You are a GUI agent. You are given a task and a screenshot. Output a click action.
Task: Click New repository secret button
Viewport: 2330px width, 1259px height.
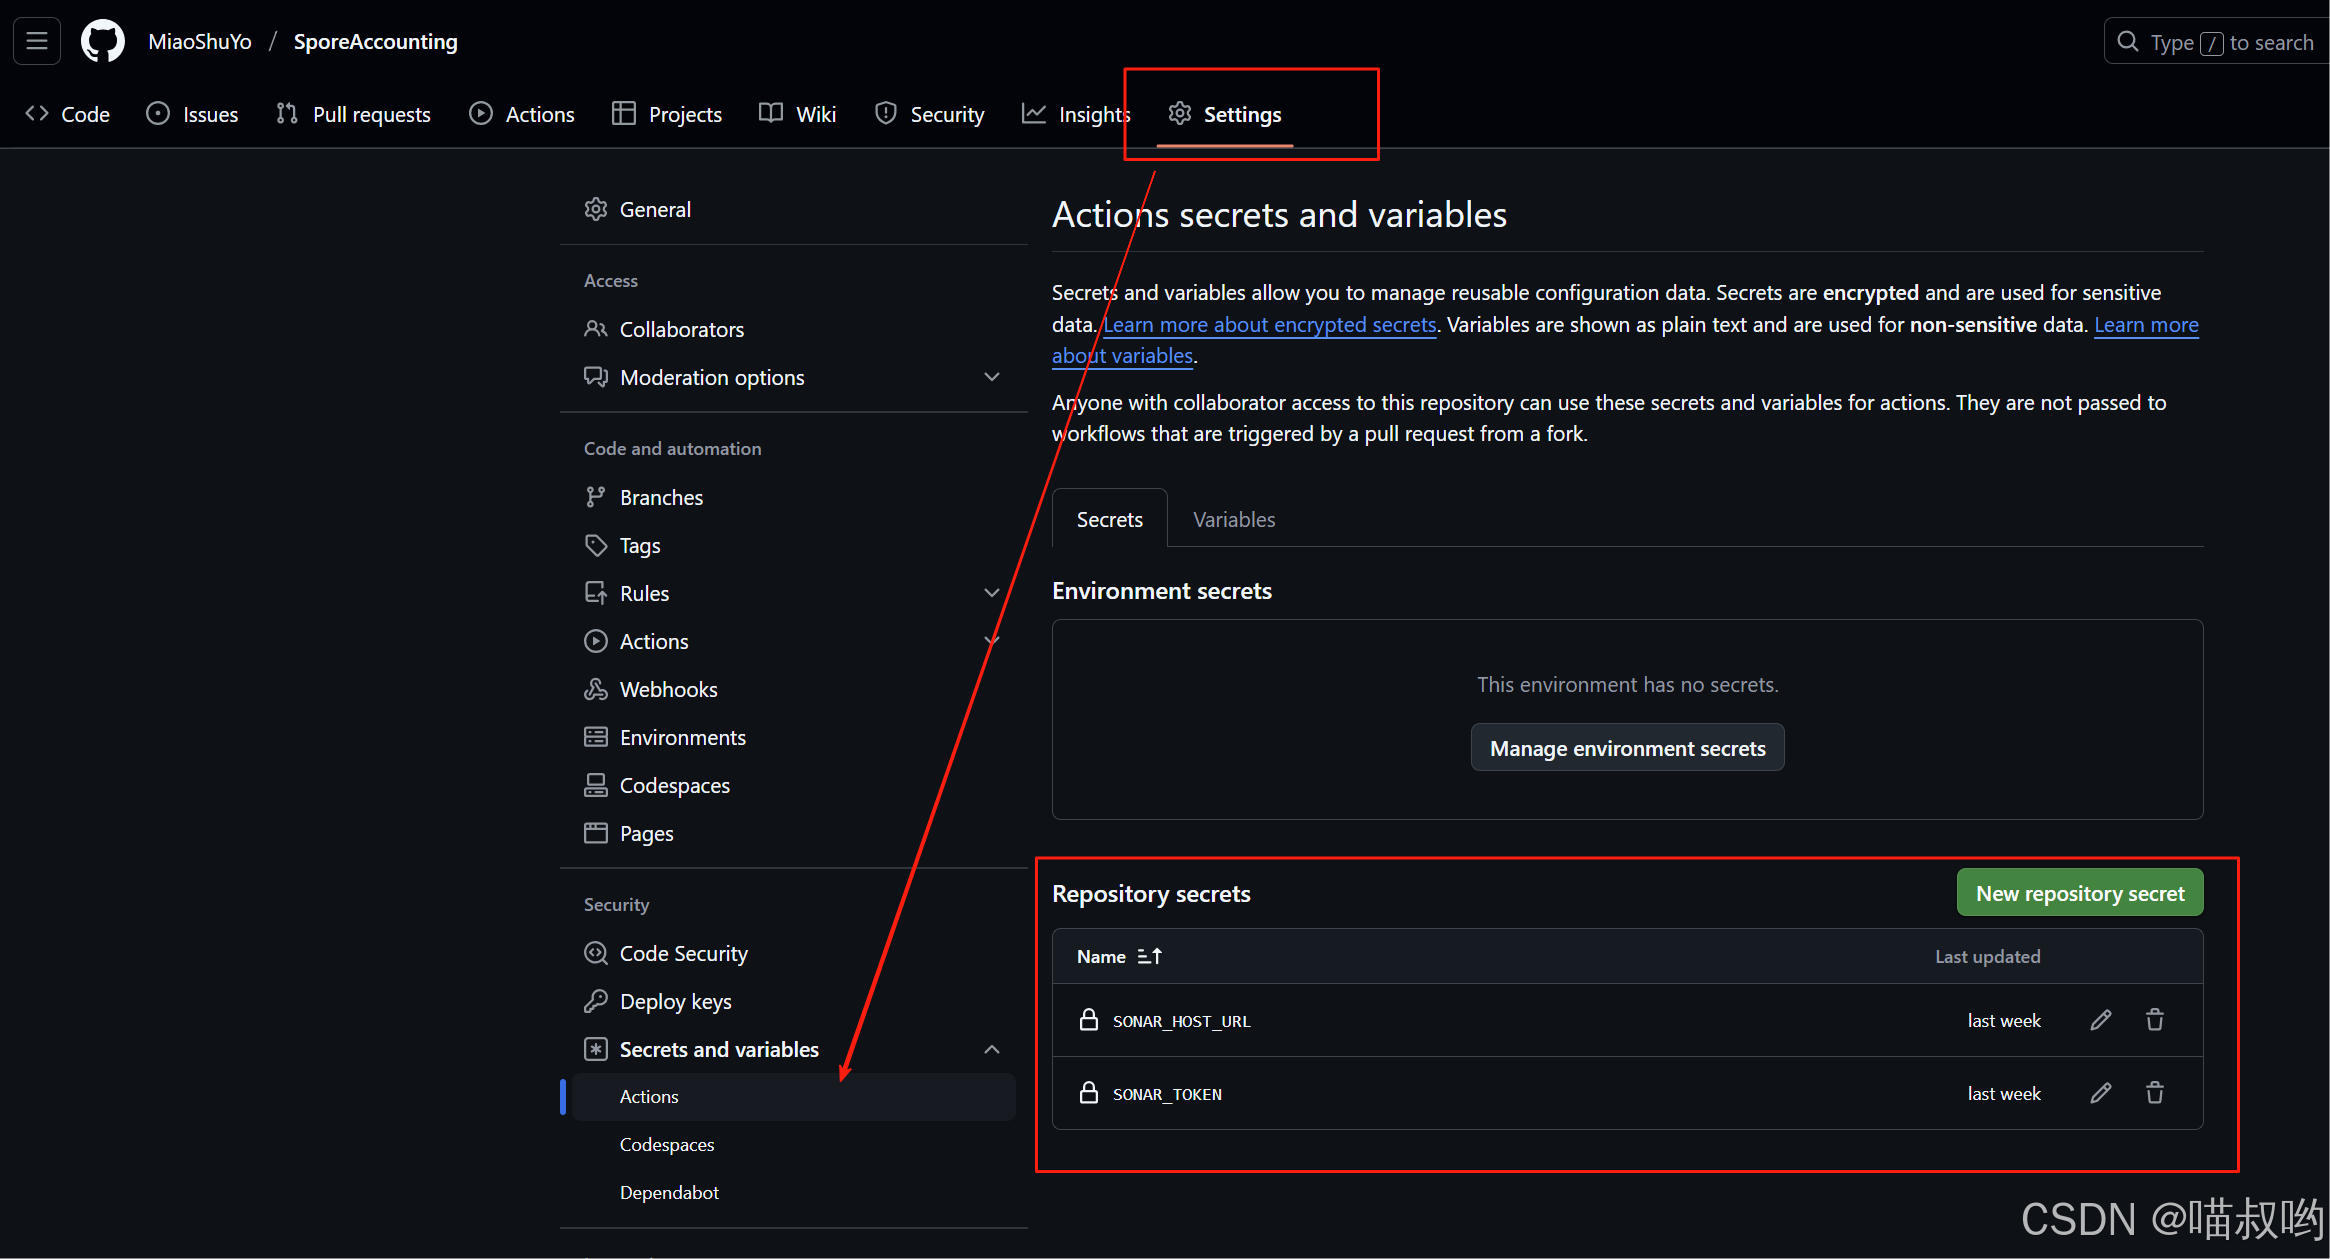click(x=2079, y=894)
